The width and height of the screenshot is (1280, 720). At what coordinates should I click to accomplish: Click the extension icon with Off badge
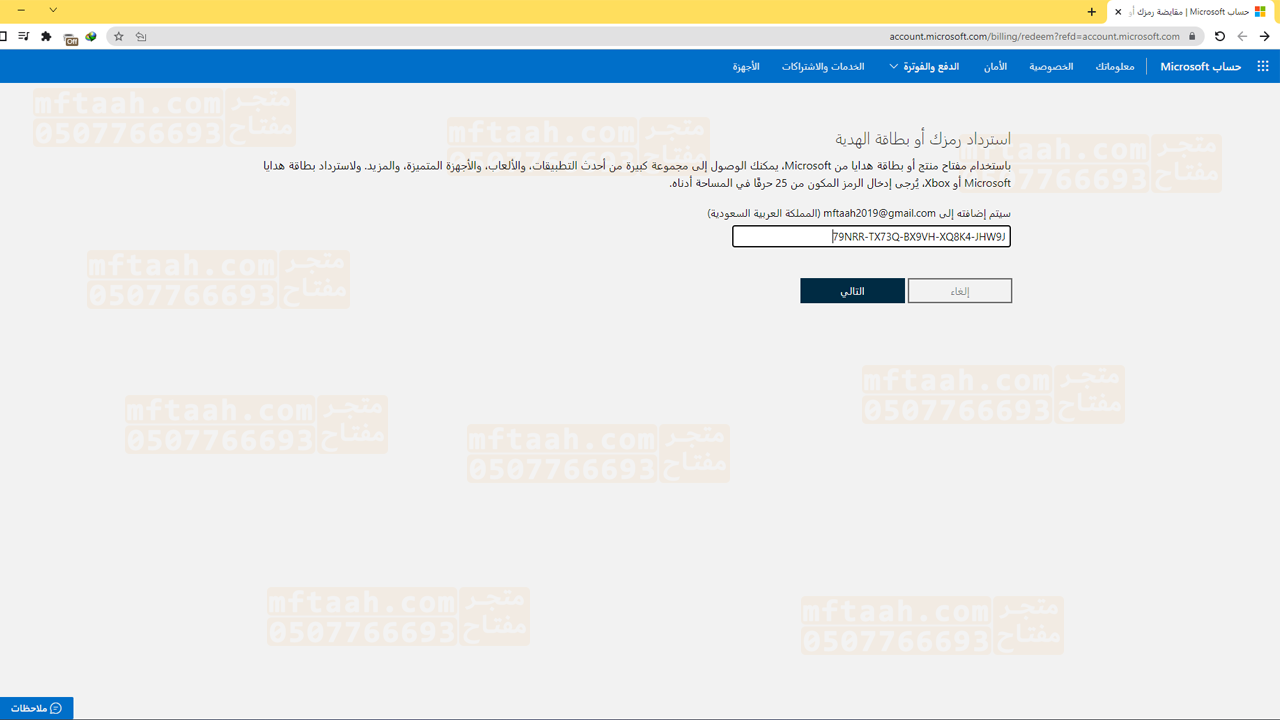(x=70, y=38)
